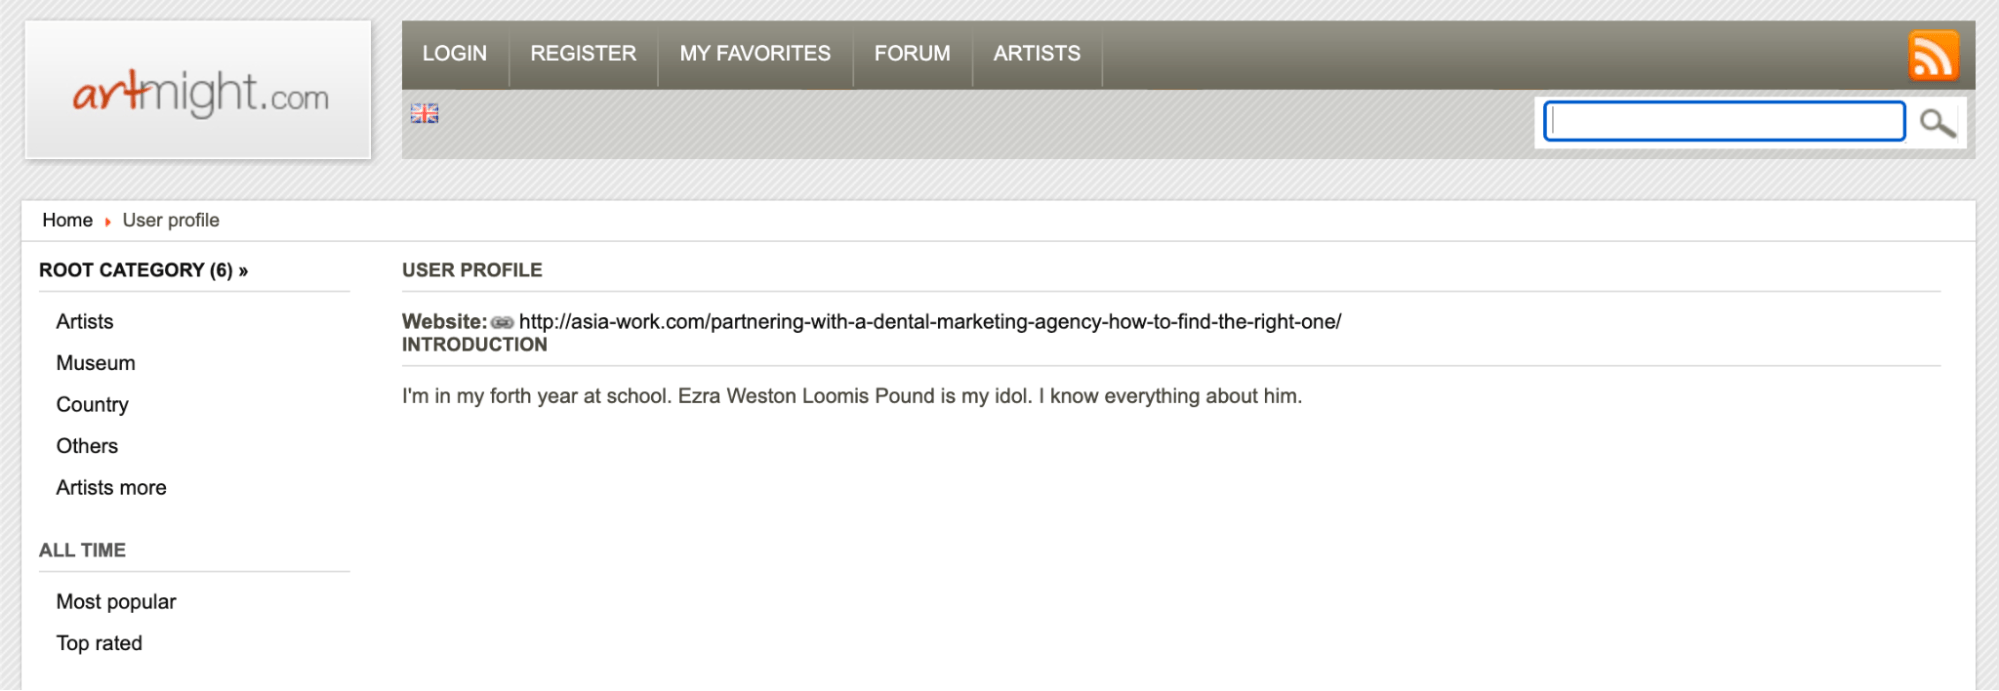Image resolution: width=1999 pixels, height=691 pixels.
Task: Open the Login menu item
Action: 454,54
